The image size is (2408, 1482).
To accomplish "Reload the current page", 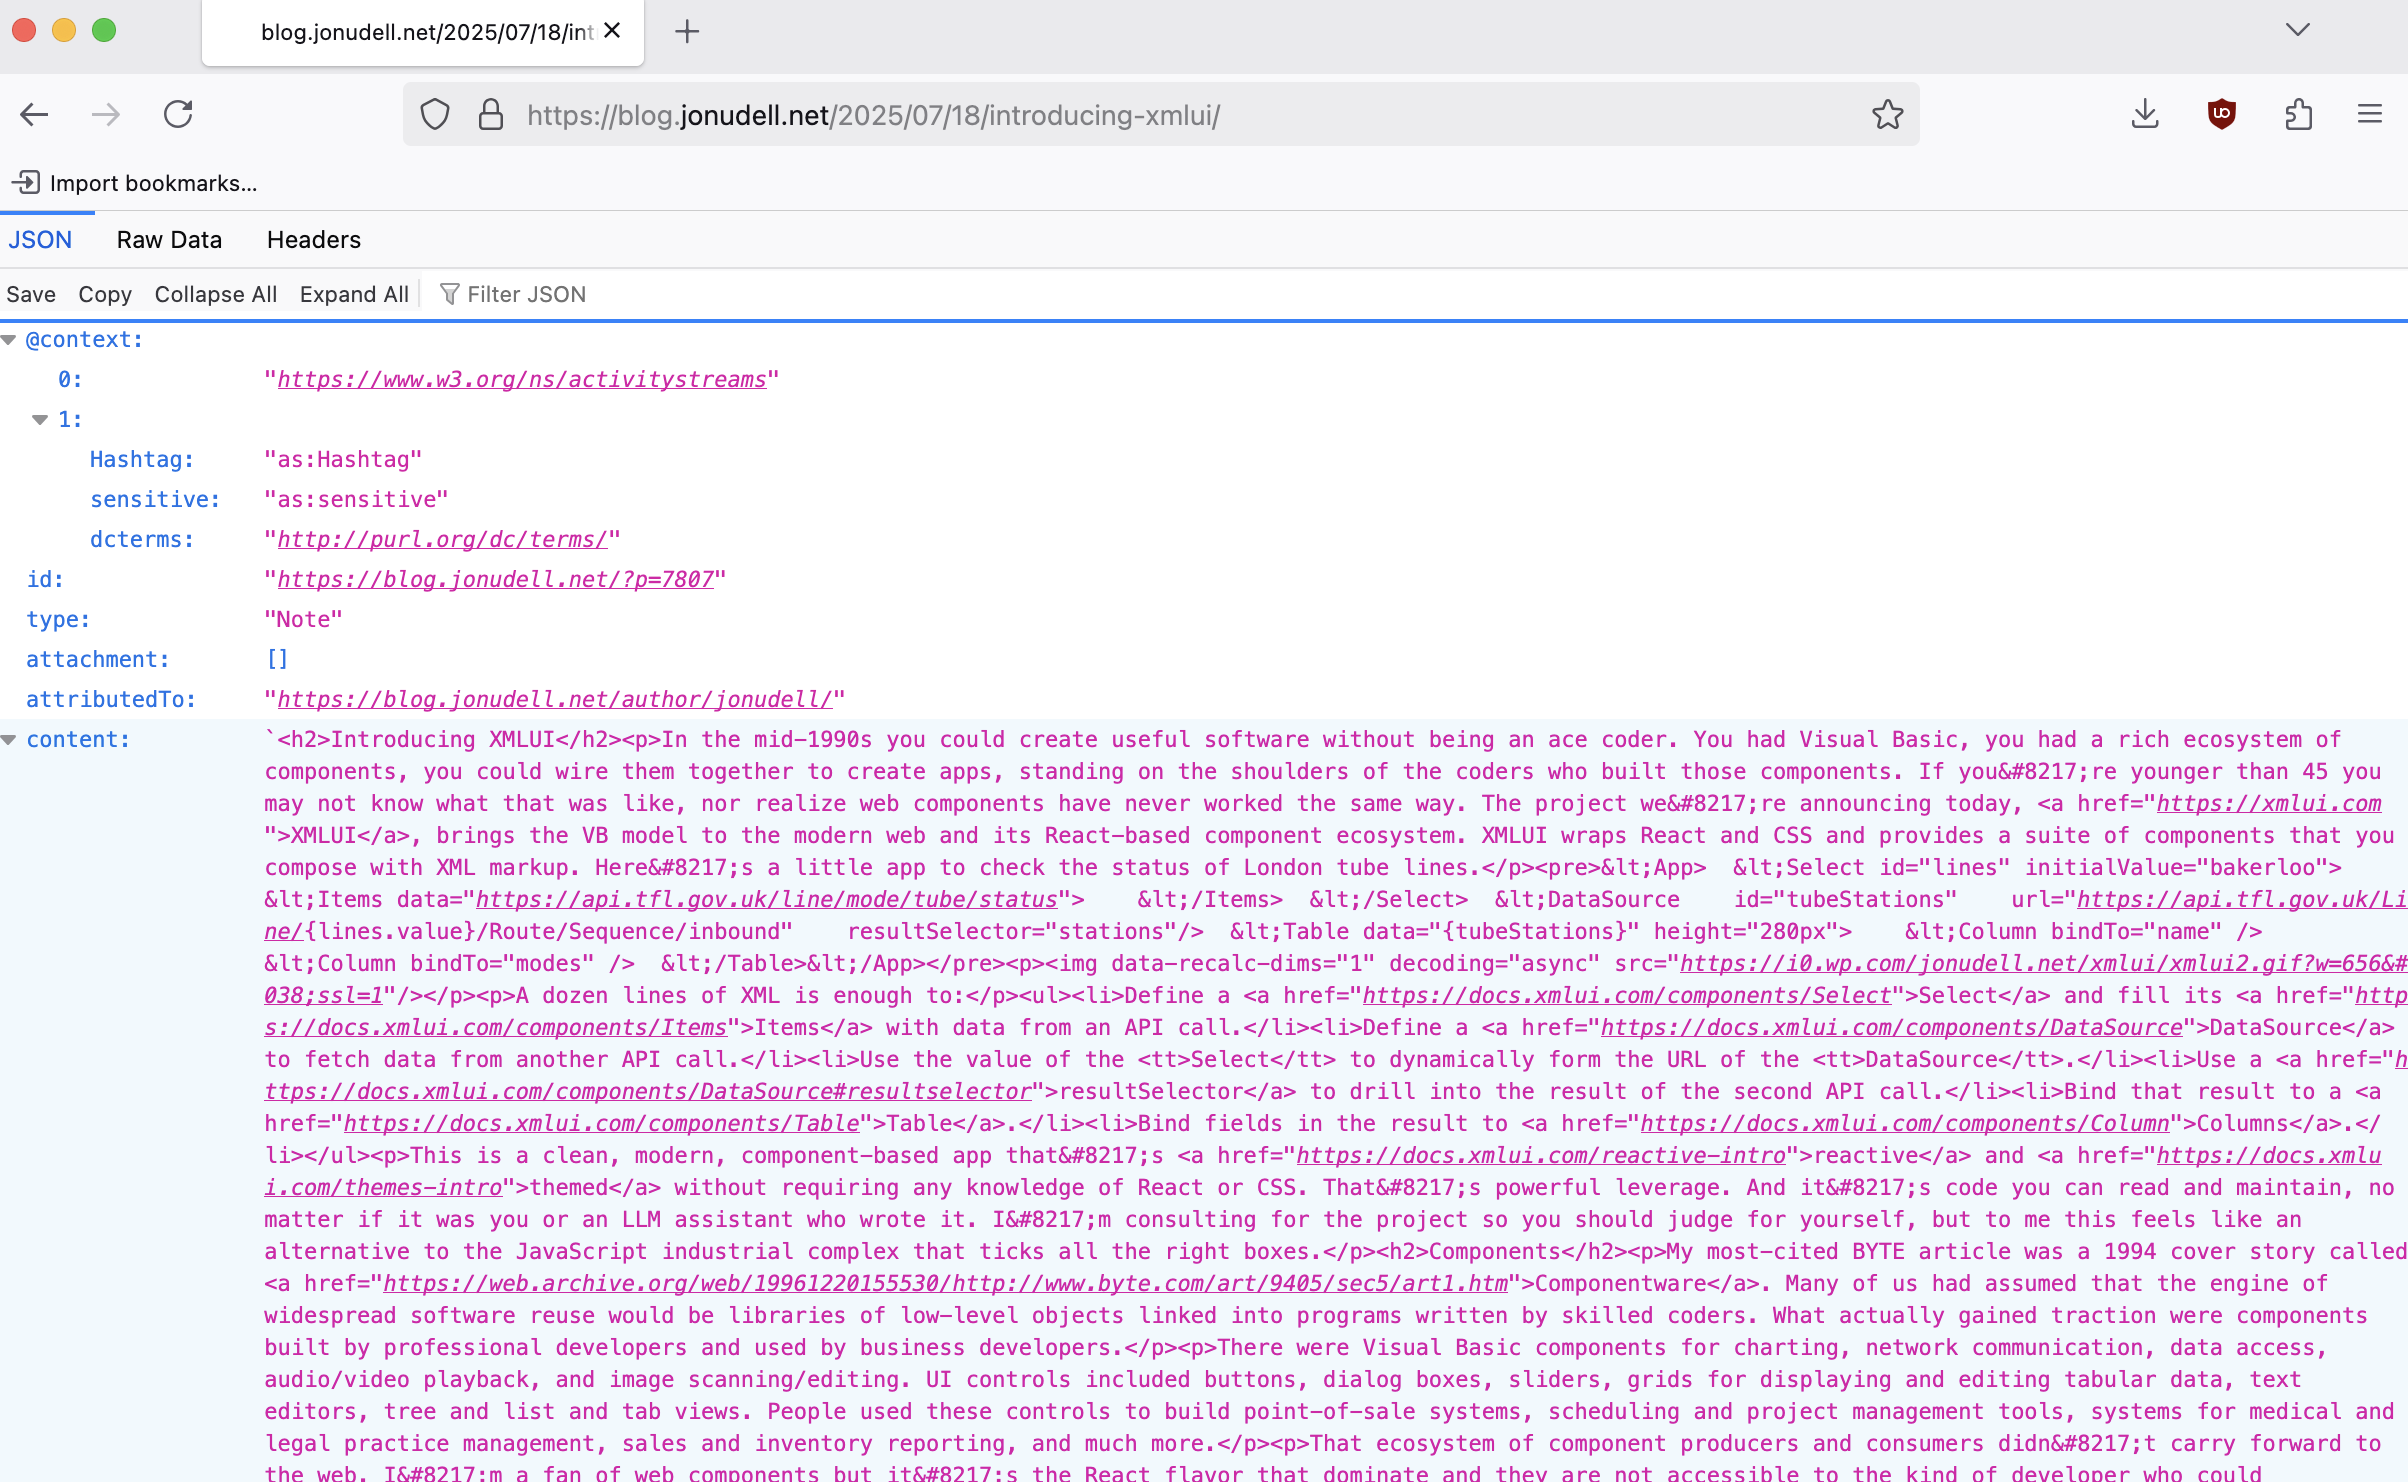I will tap(178, 115).
